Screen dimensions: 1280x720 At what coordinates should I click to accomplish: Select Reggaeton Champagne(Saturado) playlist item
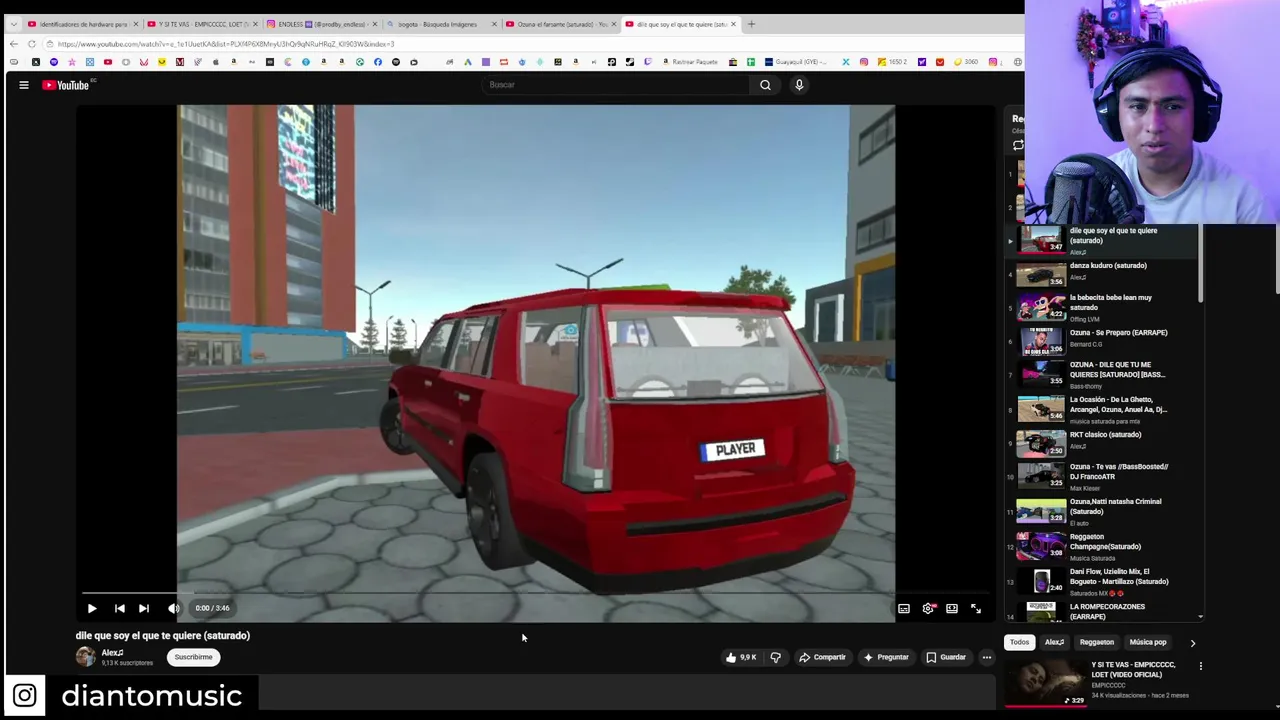point(1105,542)
